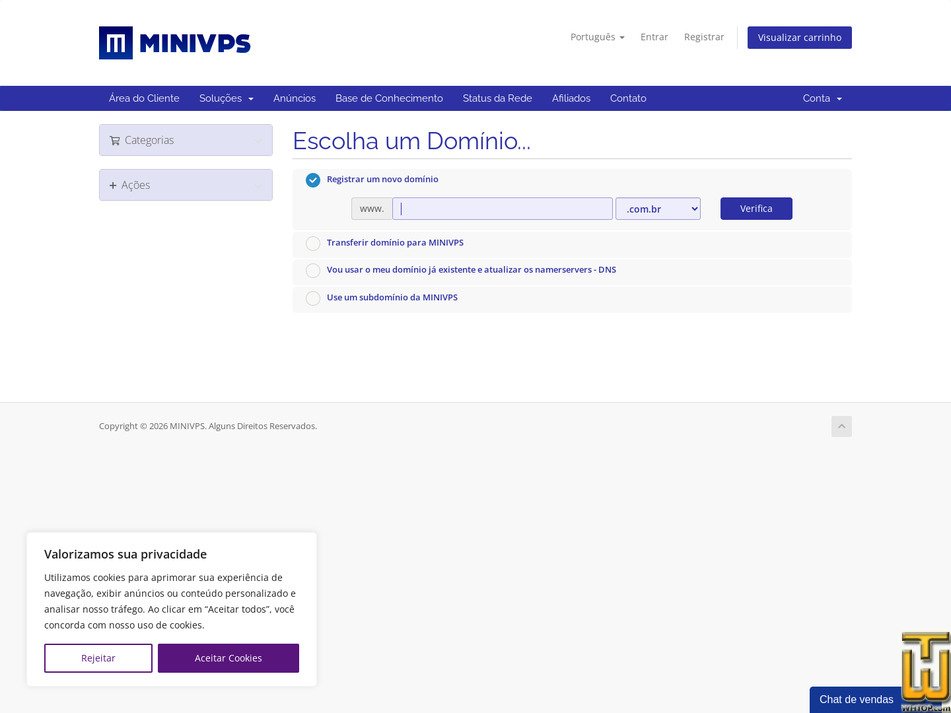Open the .com.br domain extension dropdown

(657, 209)
